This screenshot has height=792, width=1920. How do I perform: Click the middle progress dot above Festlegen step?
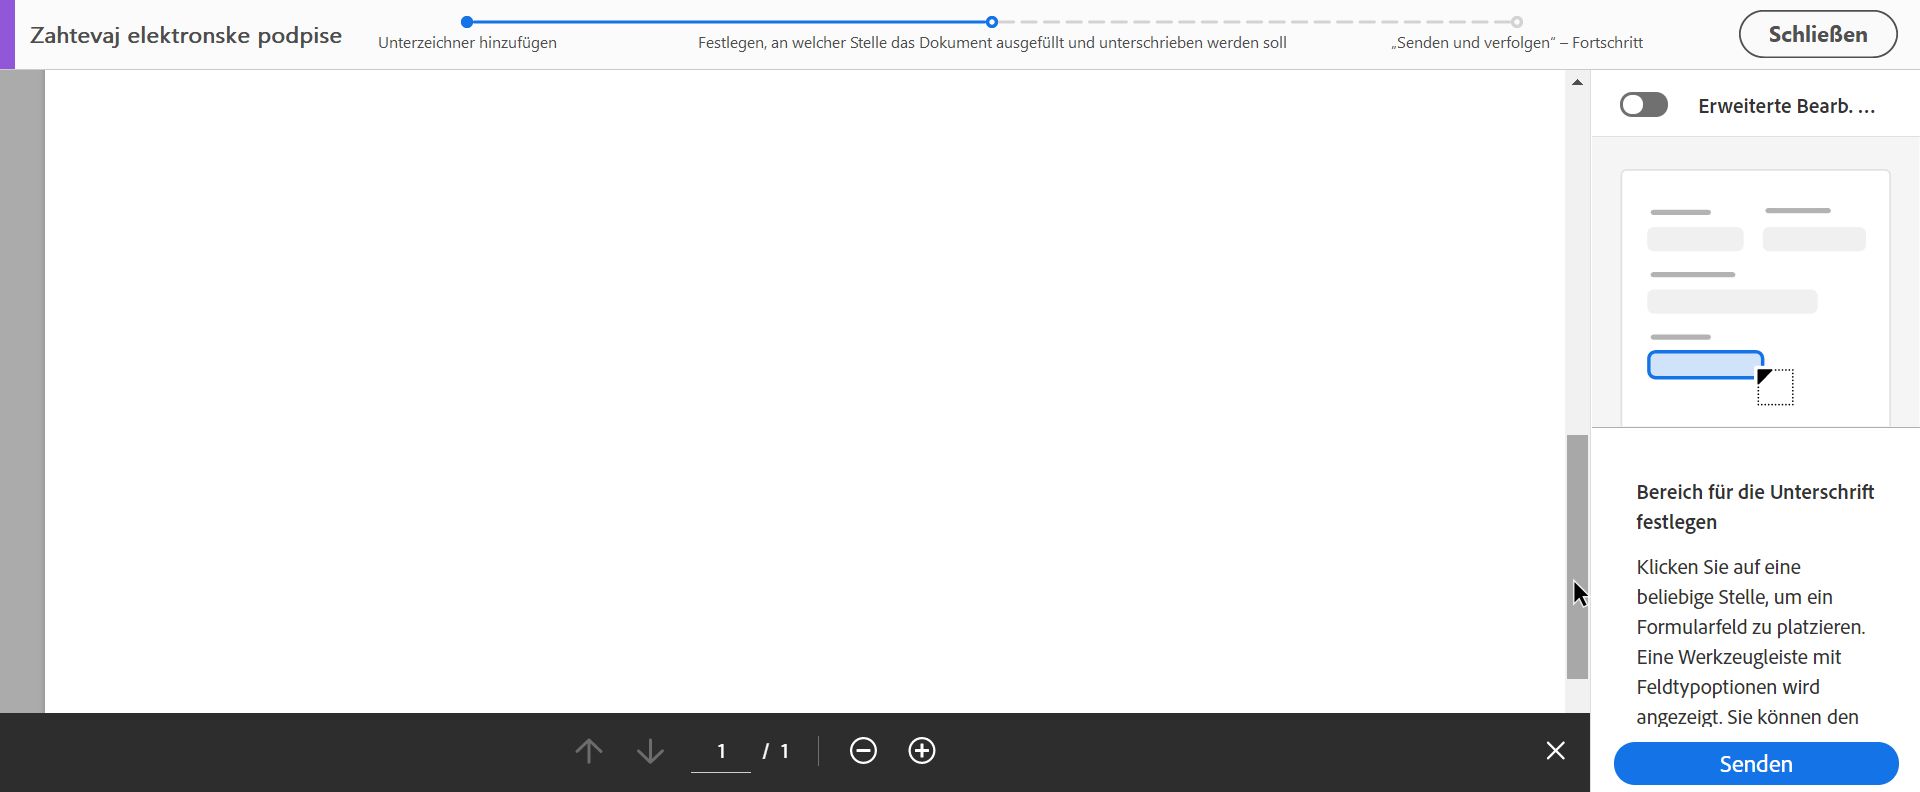(x=992, y=22)
